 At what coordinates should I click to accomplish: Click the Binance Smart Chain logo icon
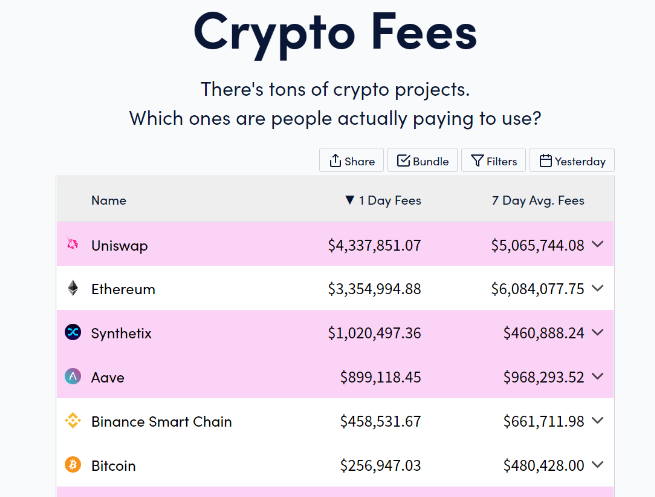(x=73, y=421)
